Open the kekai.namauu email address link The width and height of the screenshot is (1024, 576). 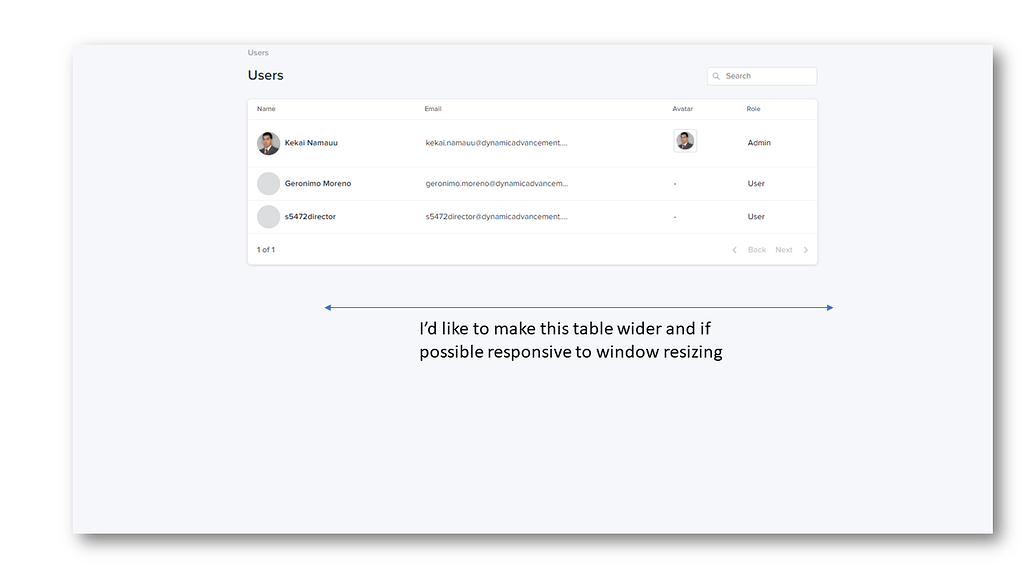click(497, 142)
